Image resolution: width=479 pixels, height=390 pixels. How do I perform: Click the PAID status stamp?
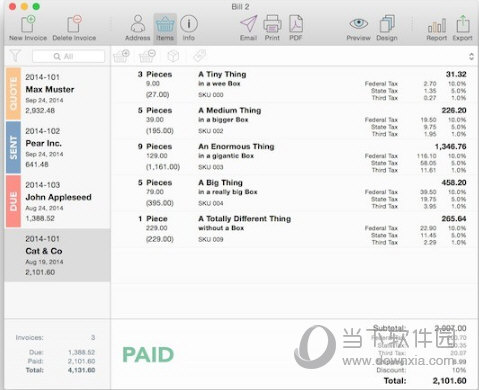point(148,354)
